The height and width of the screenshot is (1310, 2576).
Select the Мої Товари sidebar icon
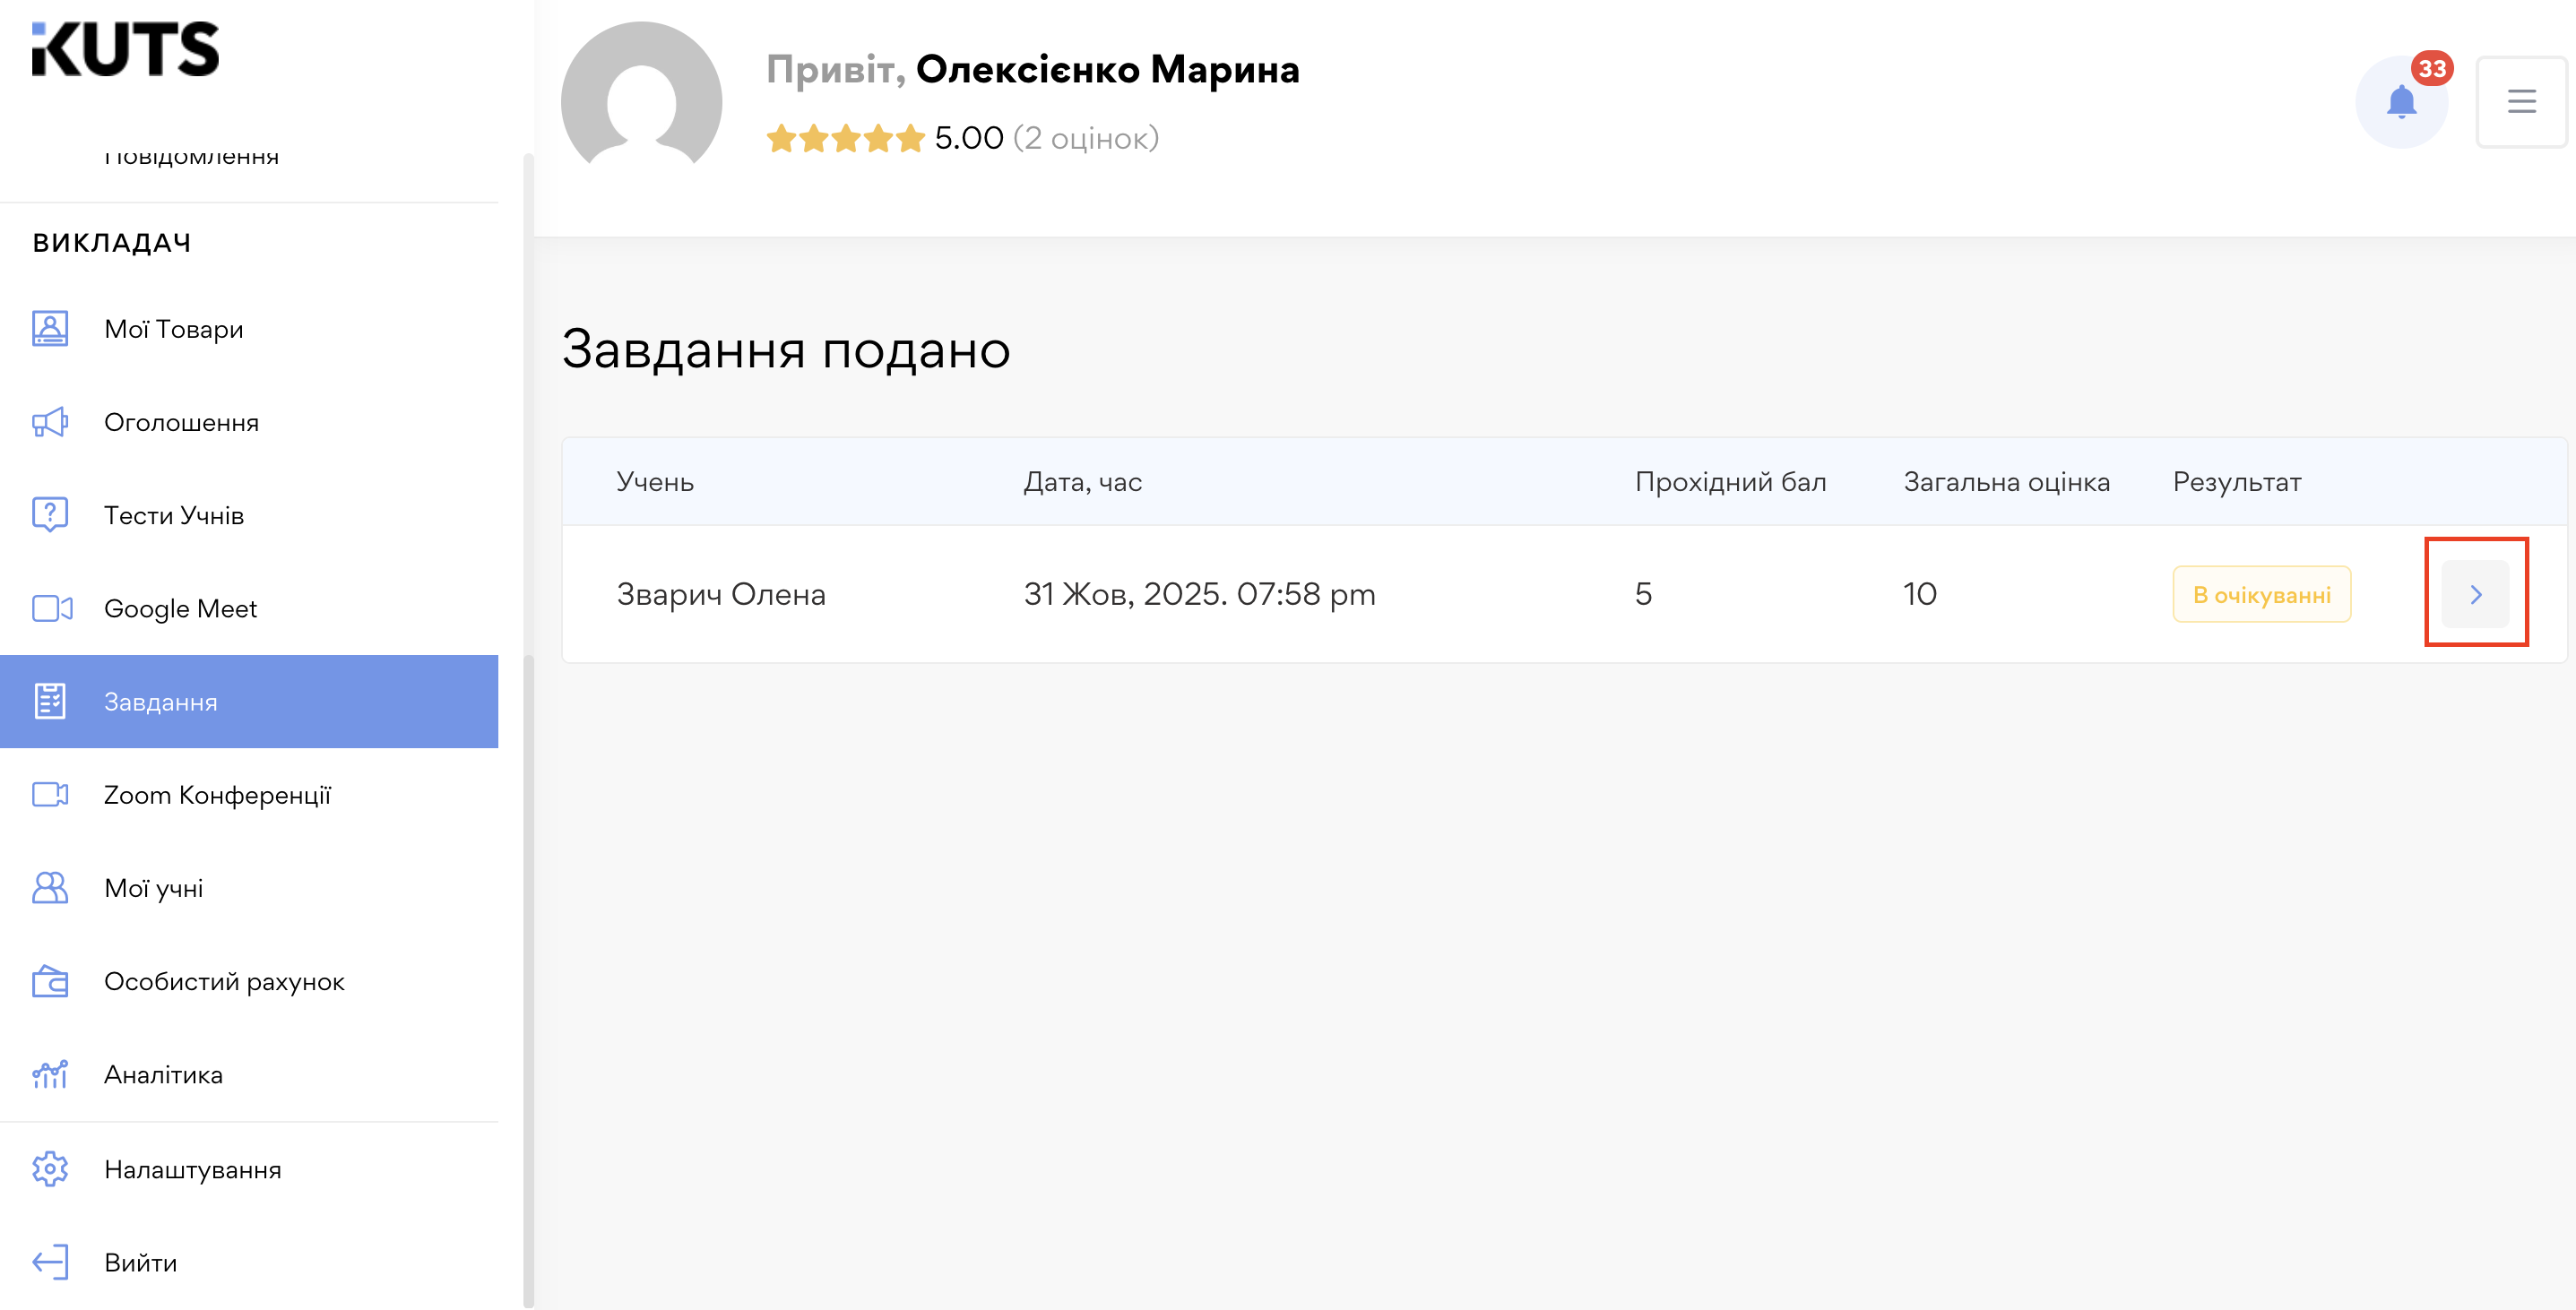(49, 328)
